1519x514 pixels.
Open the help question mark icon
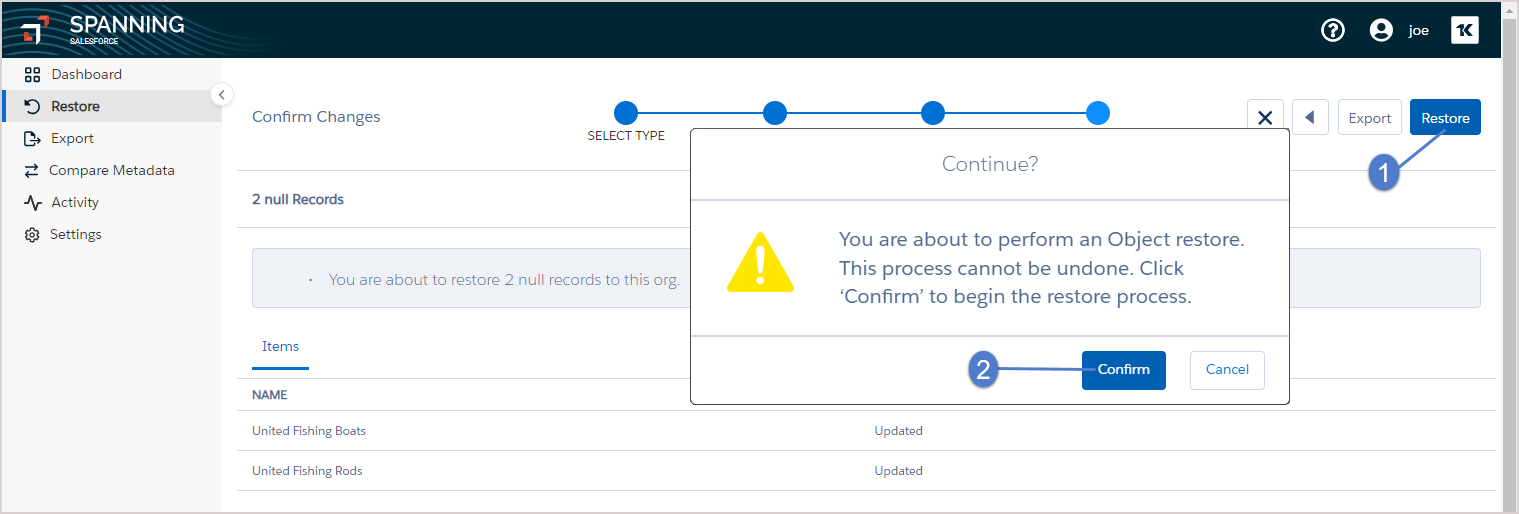[1333, 30]
